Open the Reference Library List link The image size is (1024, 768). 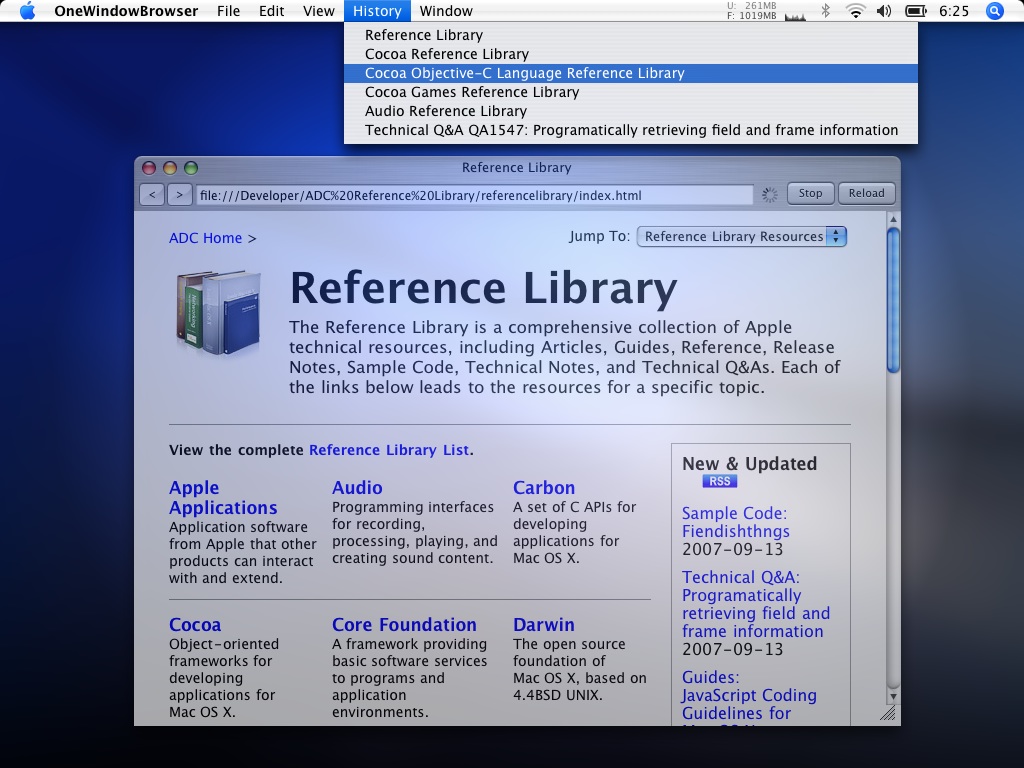coord(389,450)
